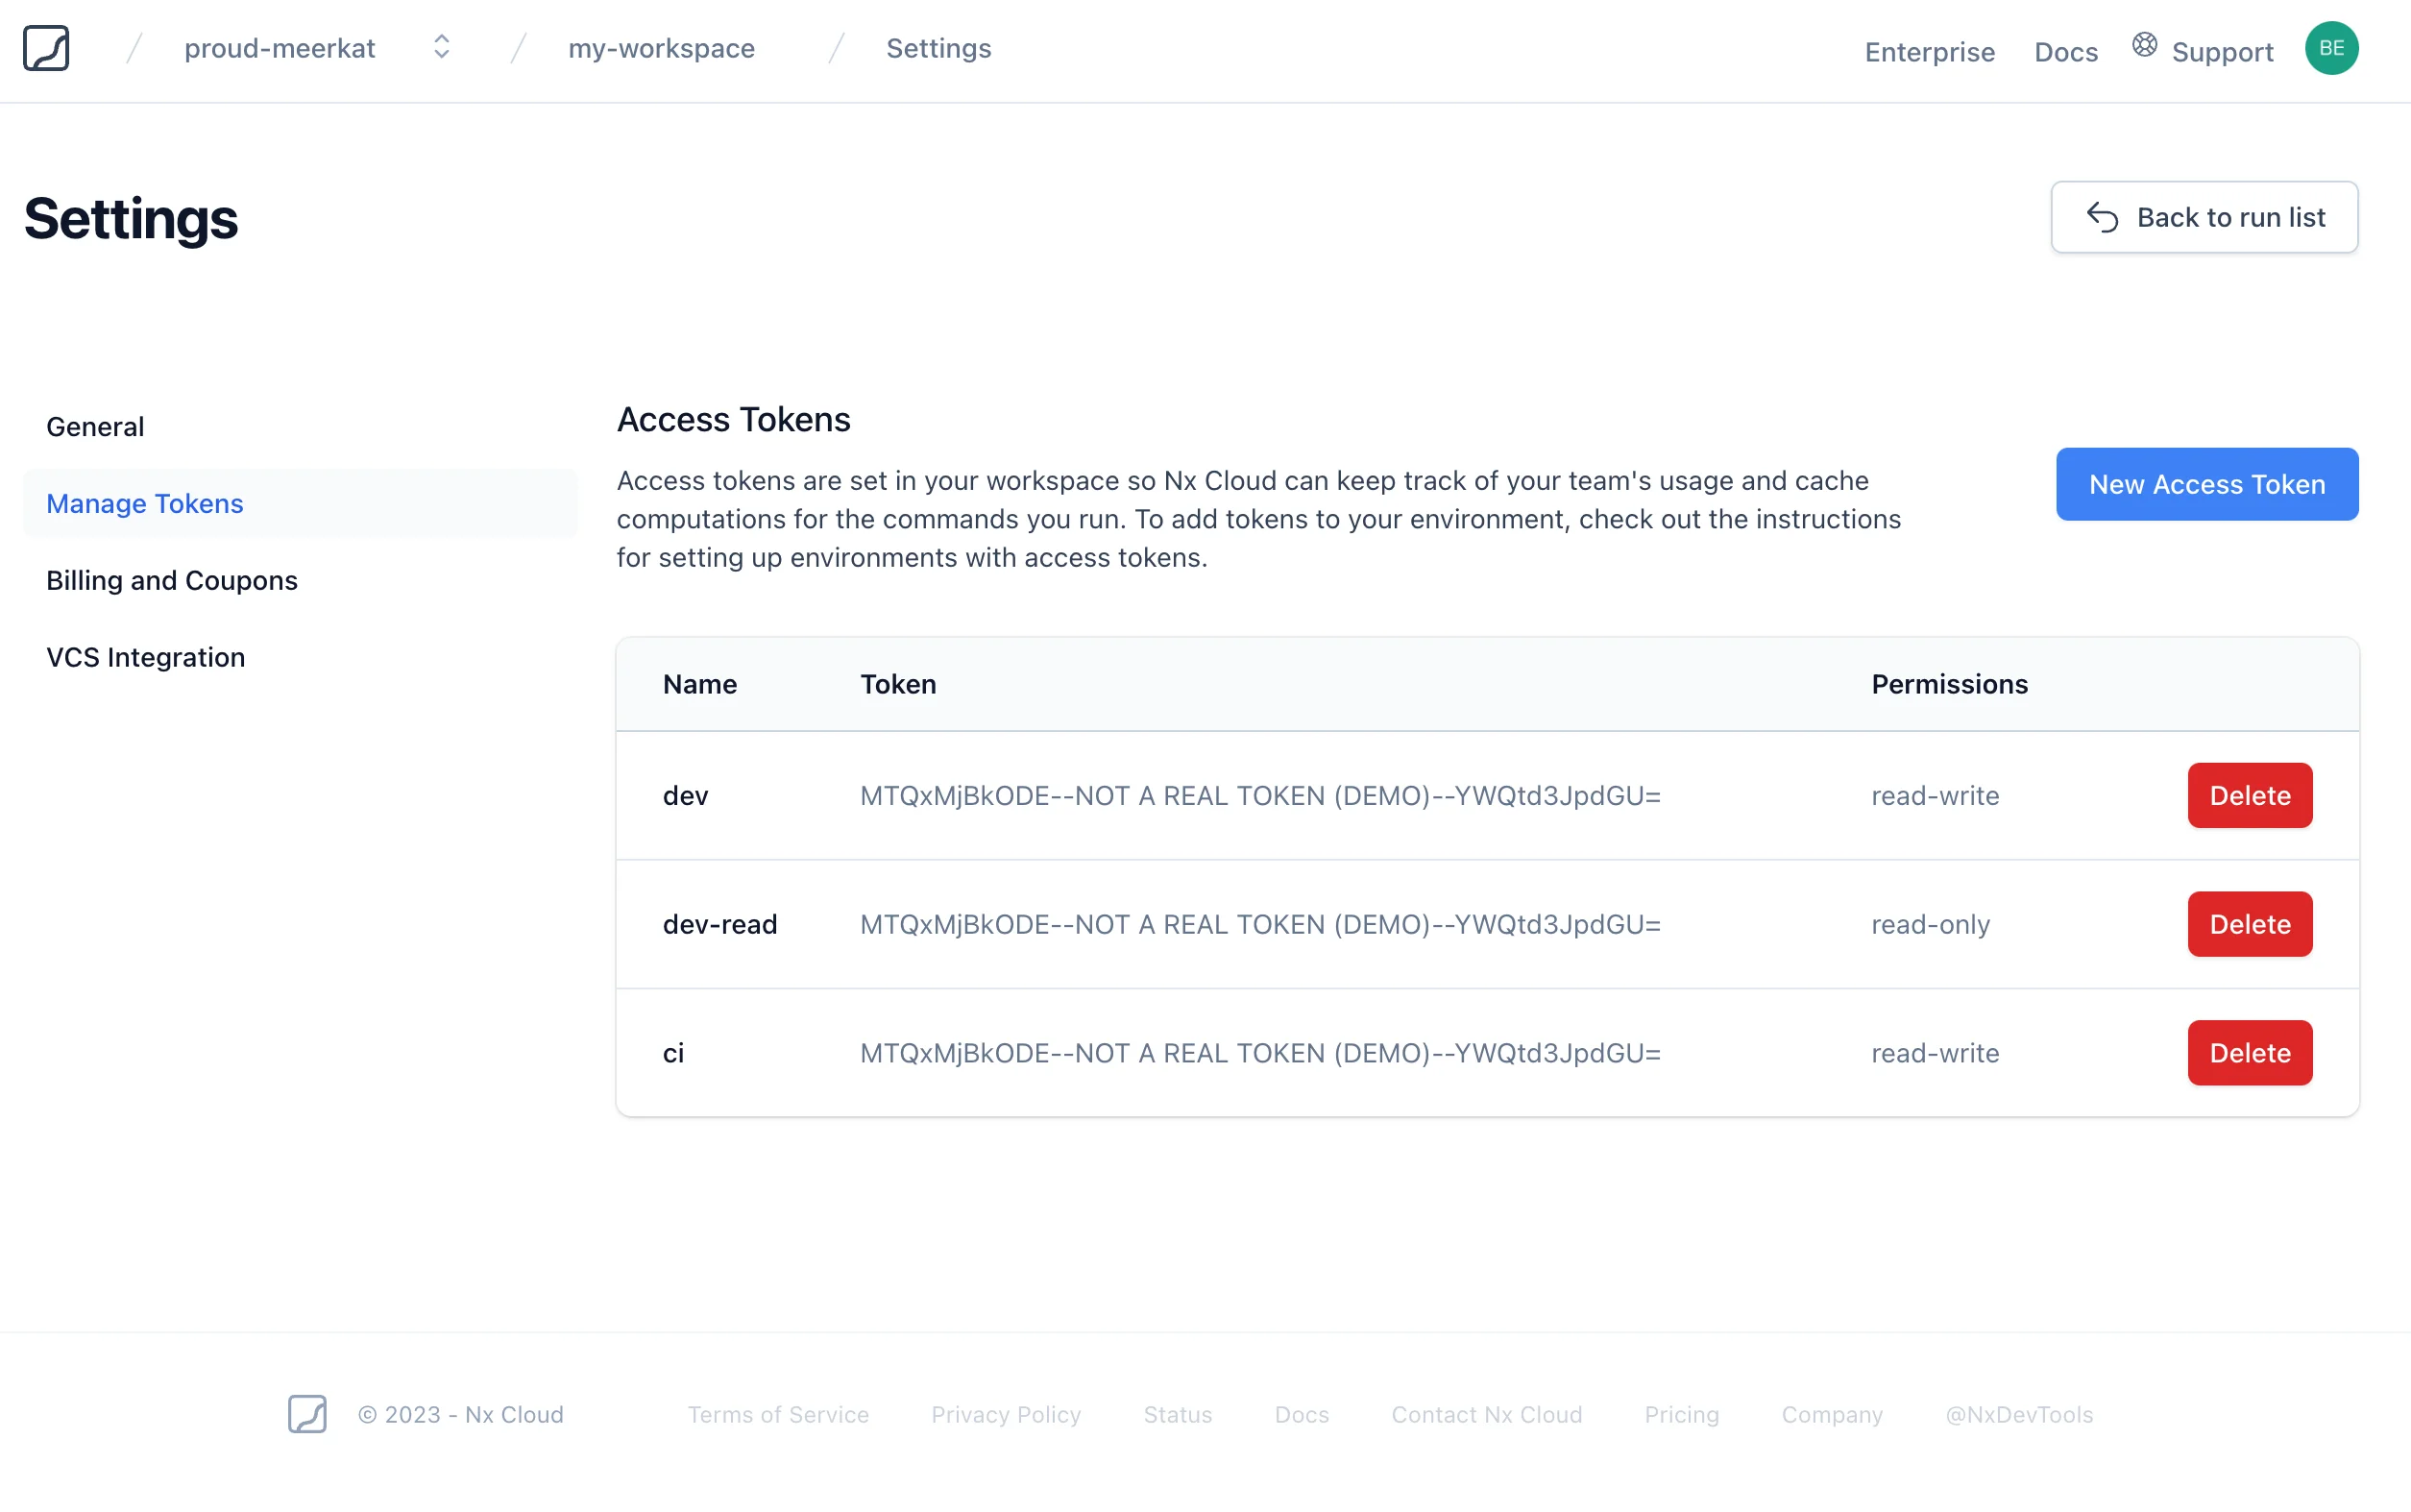Viewport: 2411px width, 1512px height.
Task: Delete the dev-read token
Action: coord(2251,923)
